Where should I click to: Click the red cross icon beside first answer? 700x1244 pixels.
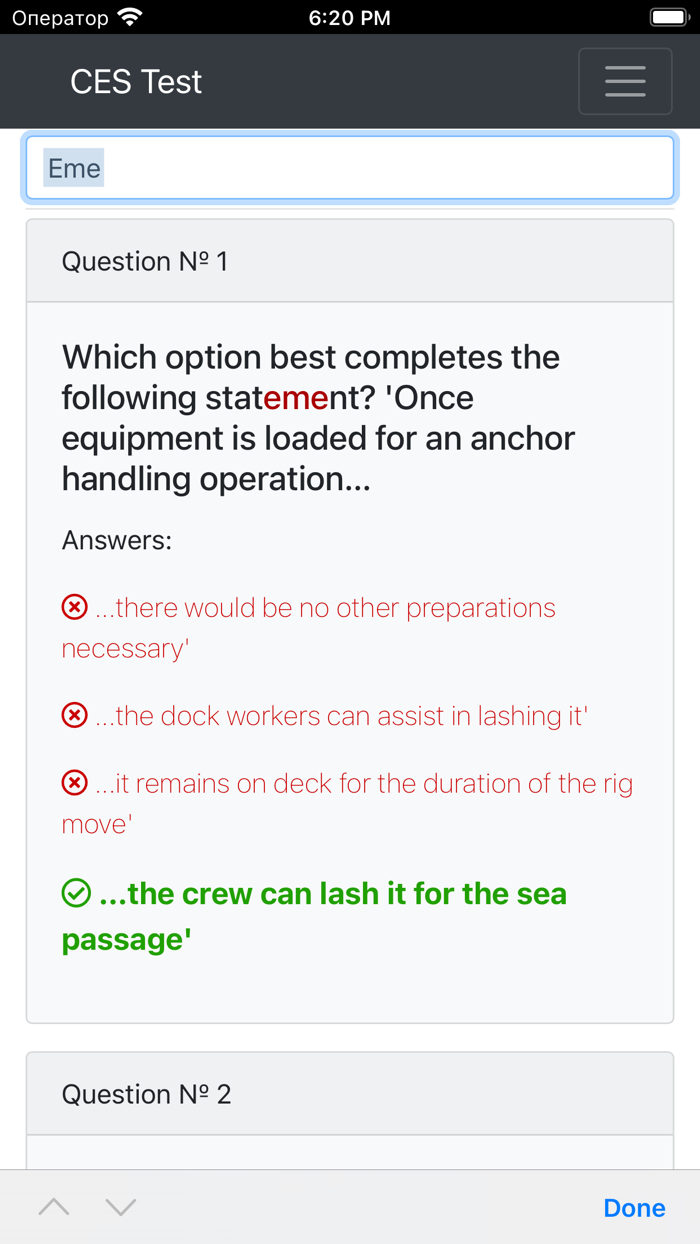75,607
